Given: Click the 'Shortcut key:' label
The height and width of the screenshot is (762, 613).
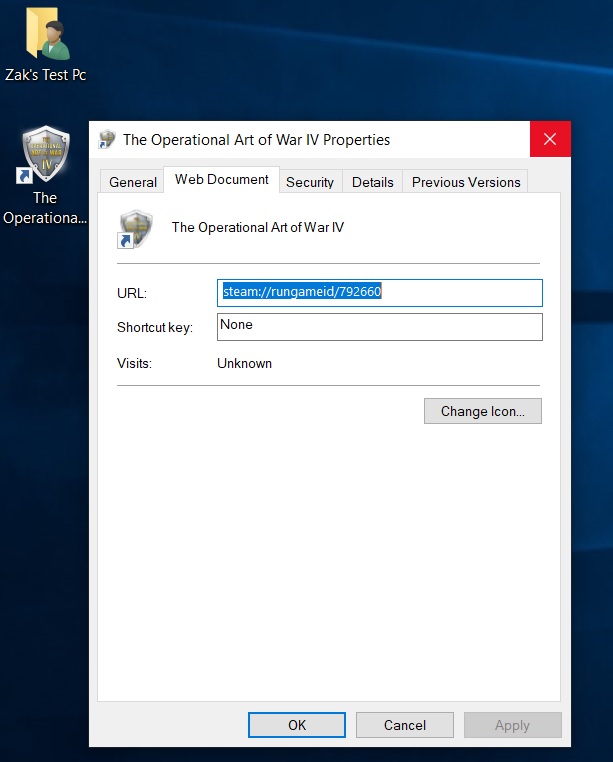Looking at the screenshot, I should (155, 328).
